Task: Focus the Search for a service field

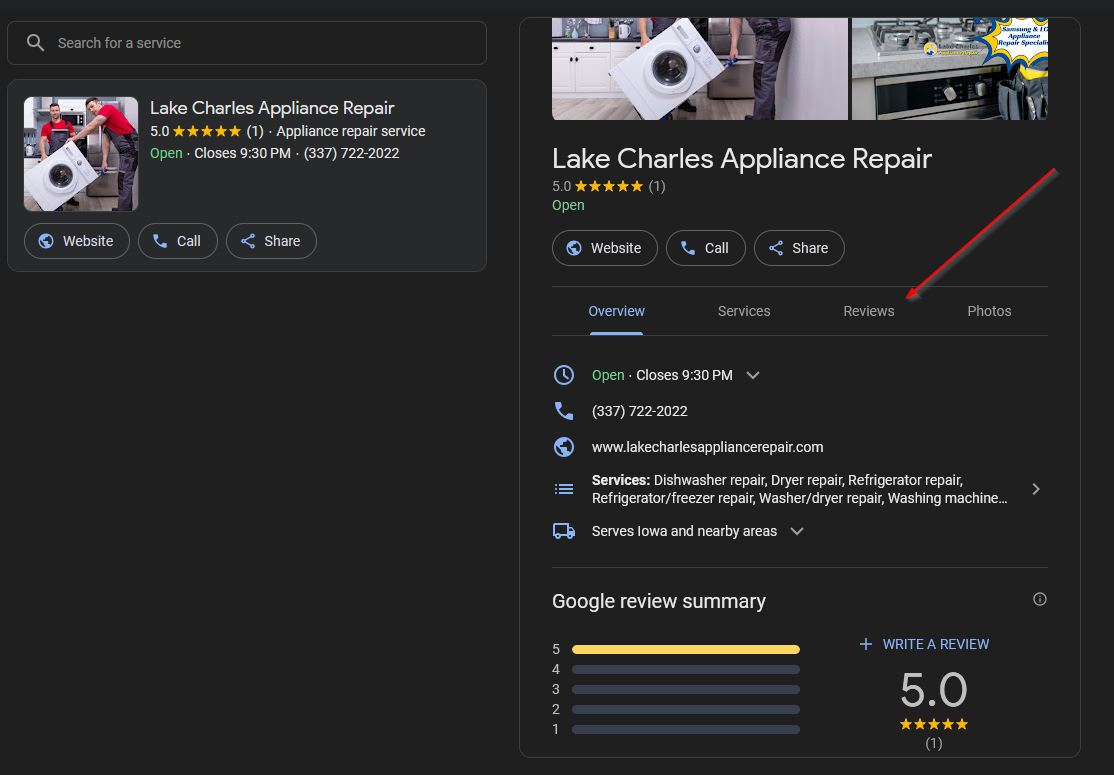Action: pyautogui.click(x=247, y=43)
